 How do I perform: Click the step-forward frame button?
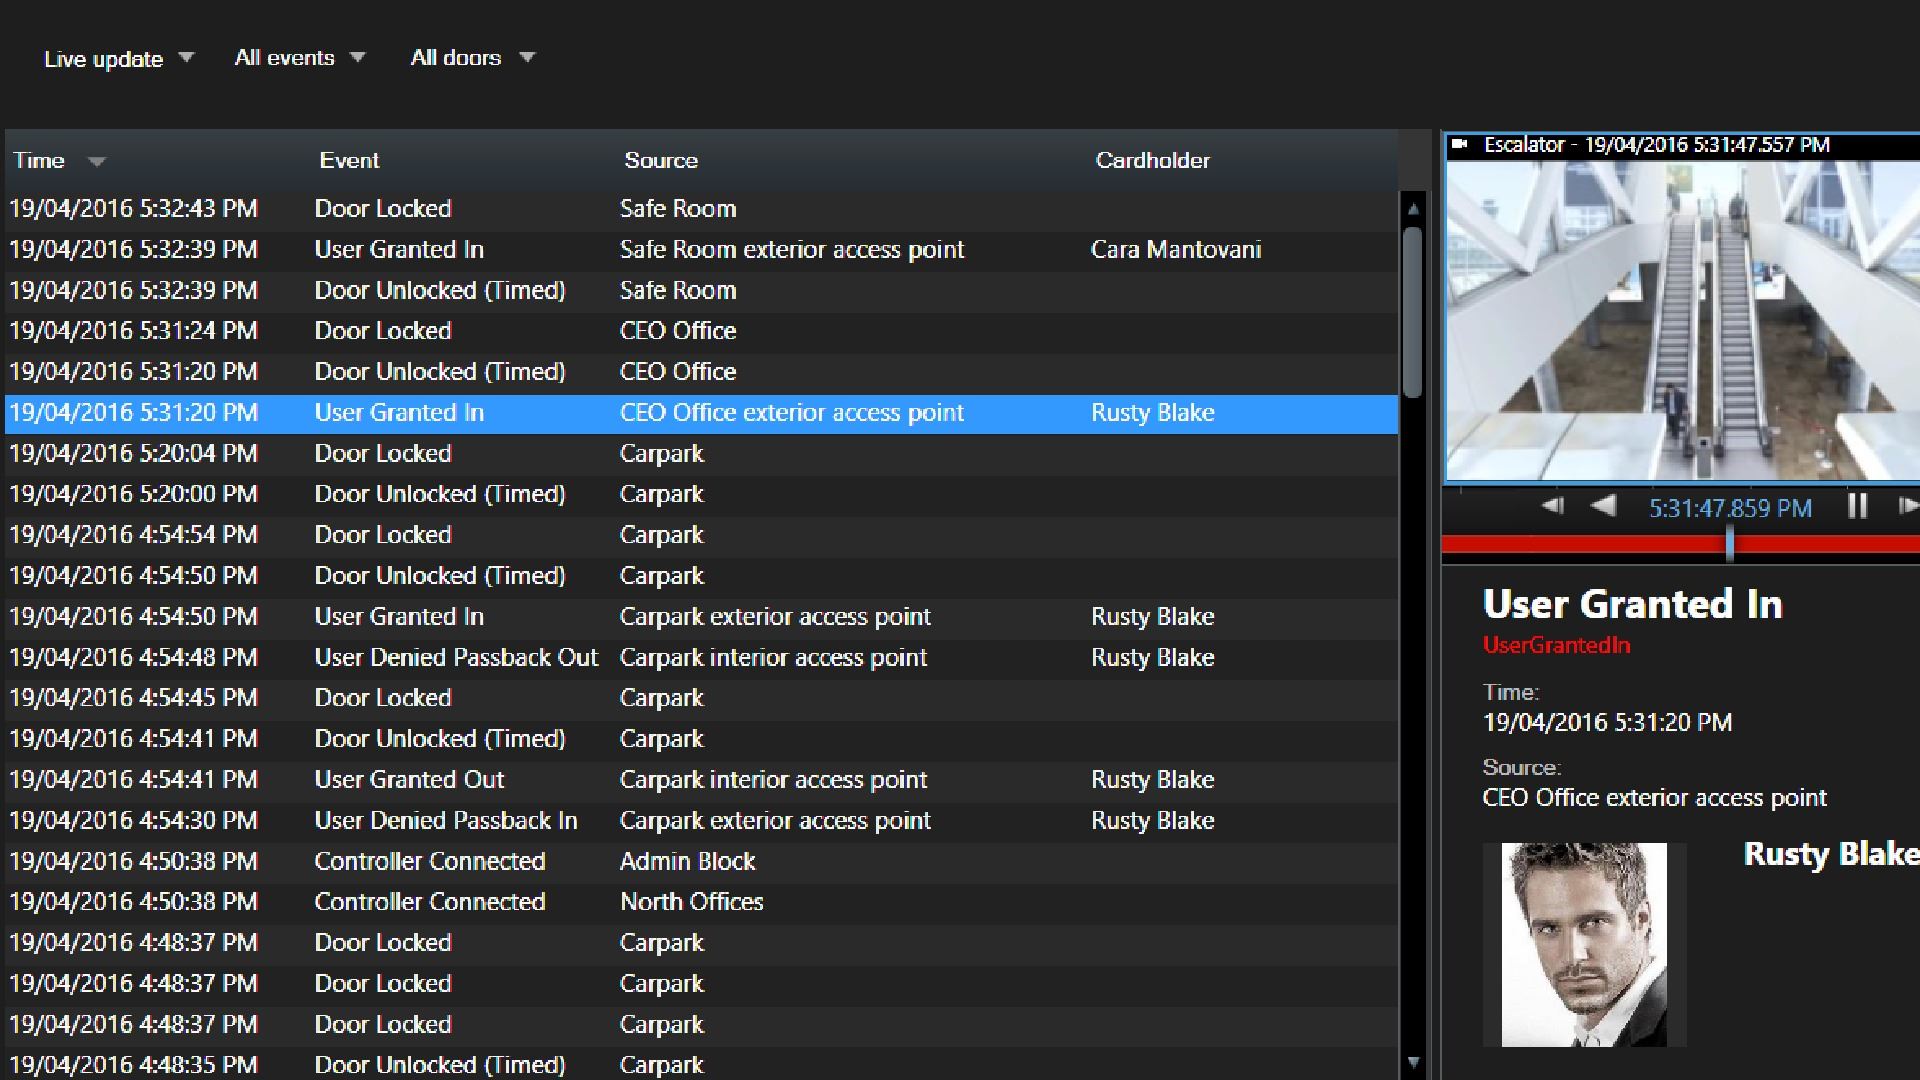[1908, 507]
